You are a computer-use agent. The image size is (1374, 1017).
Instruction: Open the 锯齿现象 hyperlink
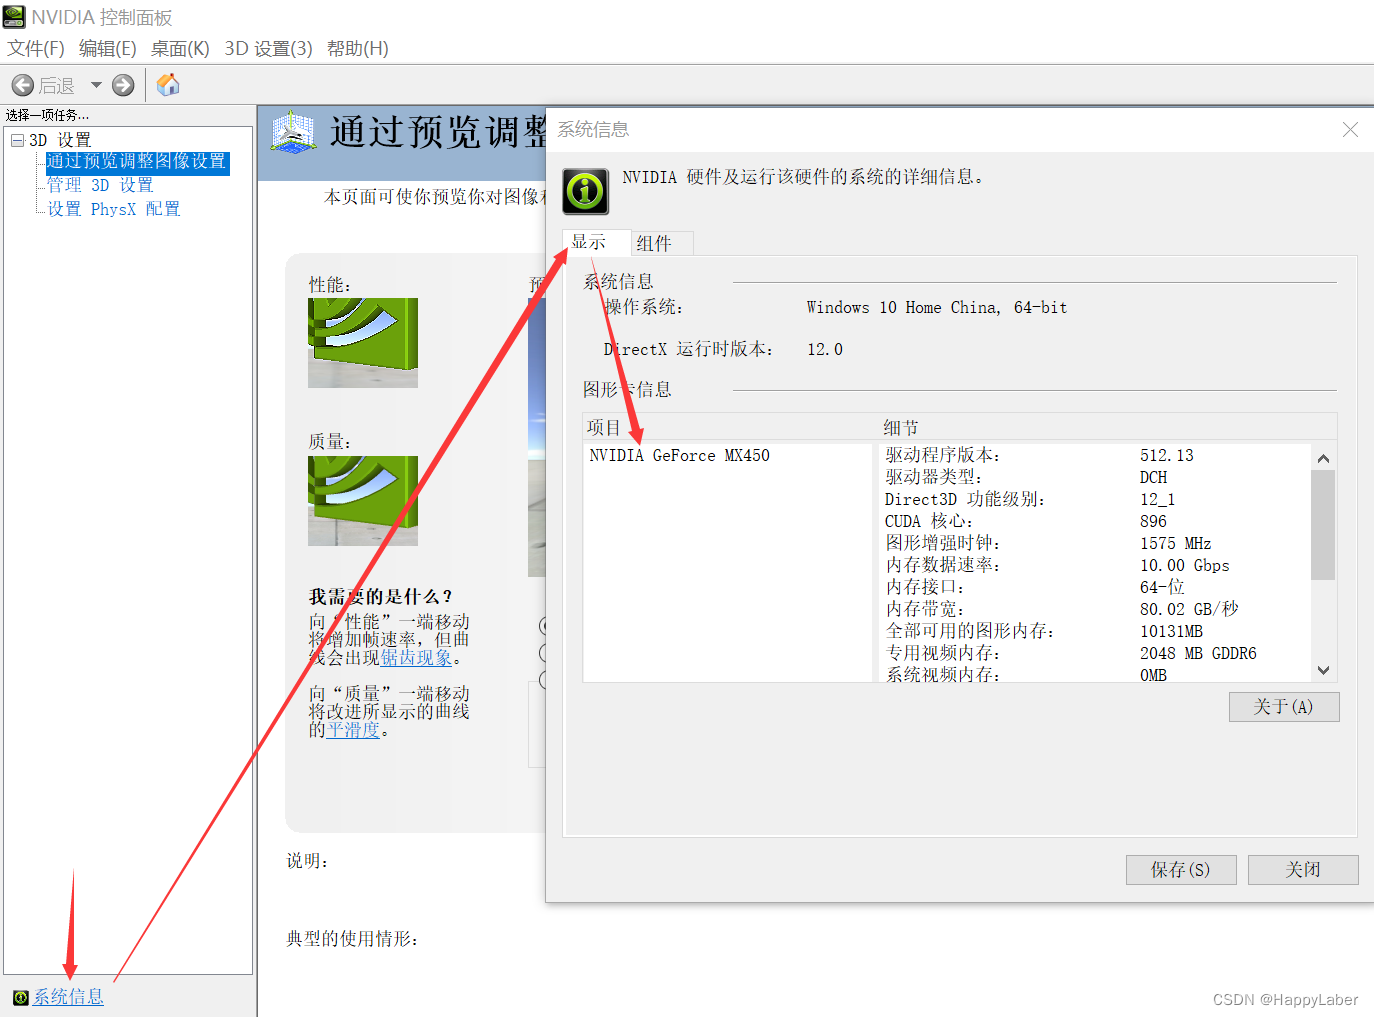417,658
